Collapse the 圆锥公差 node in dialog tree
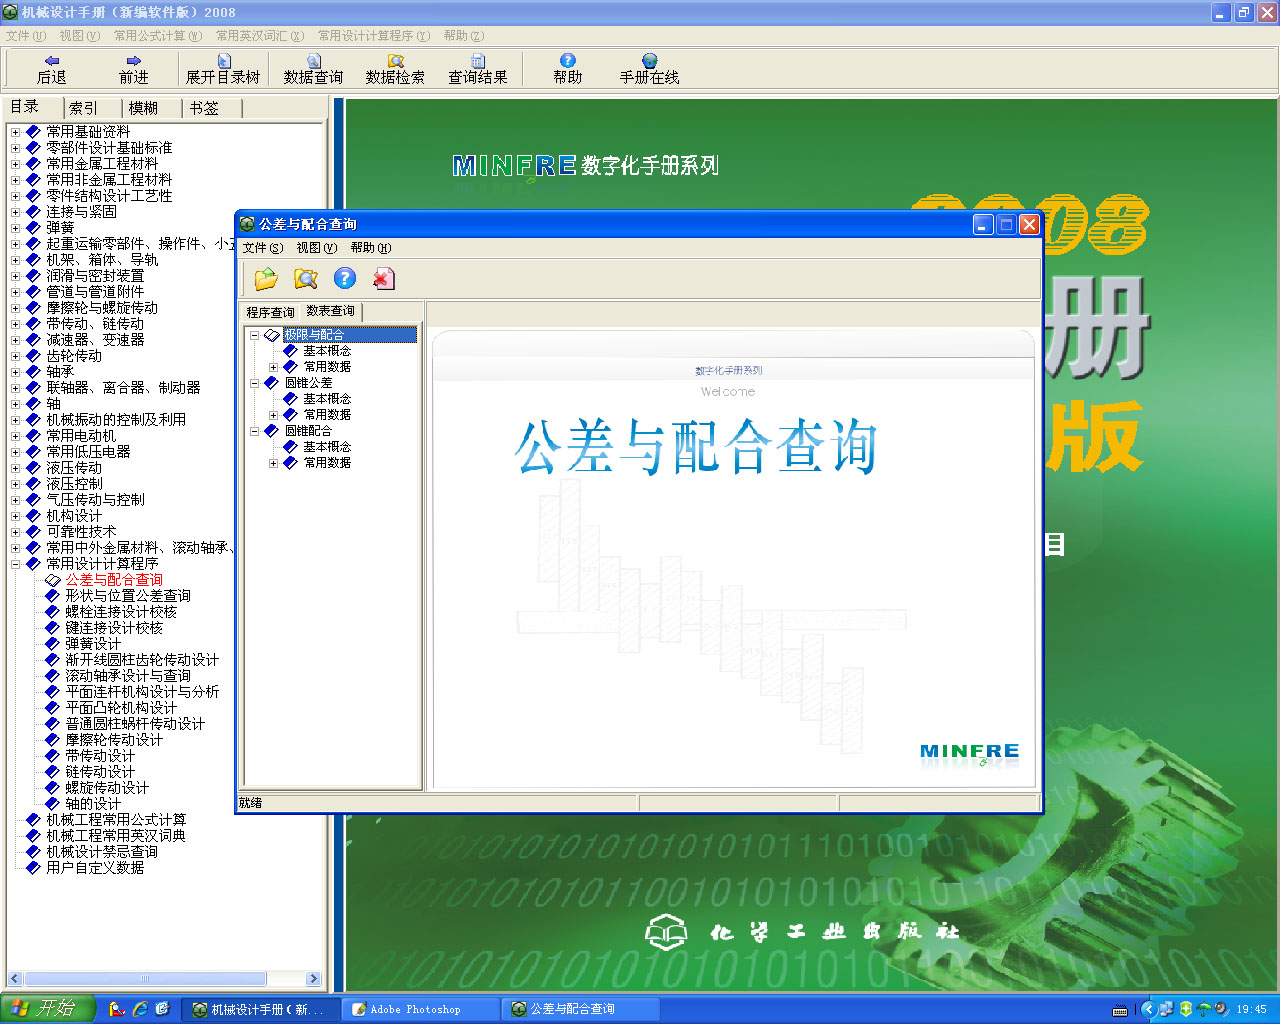The image size is (1280, 1024). (x=254, y=383)
